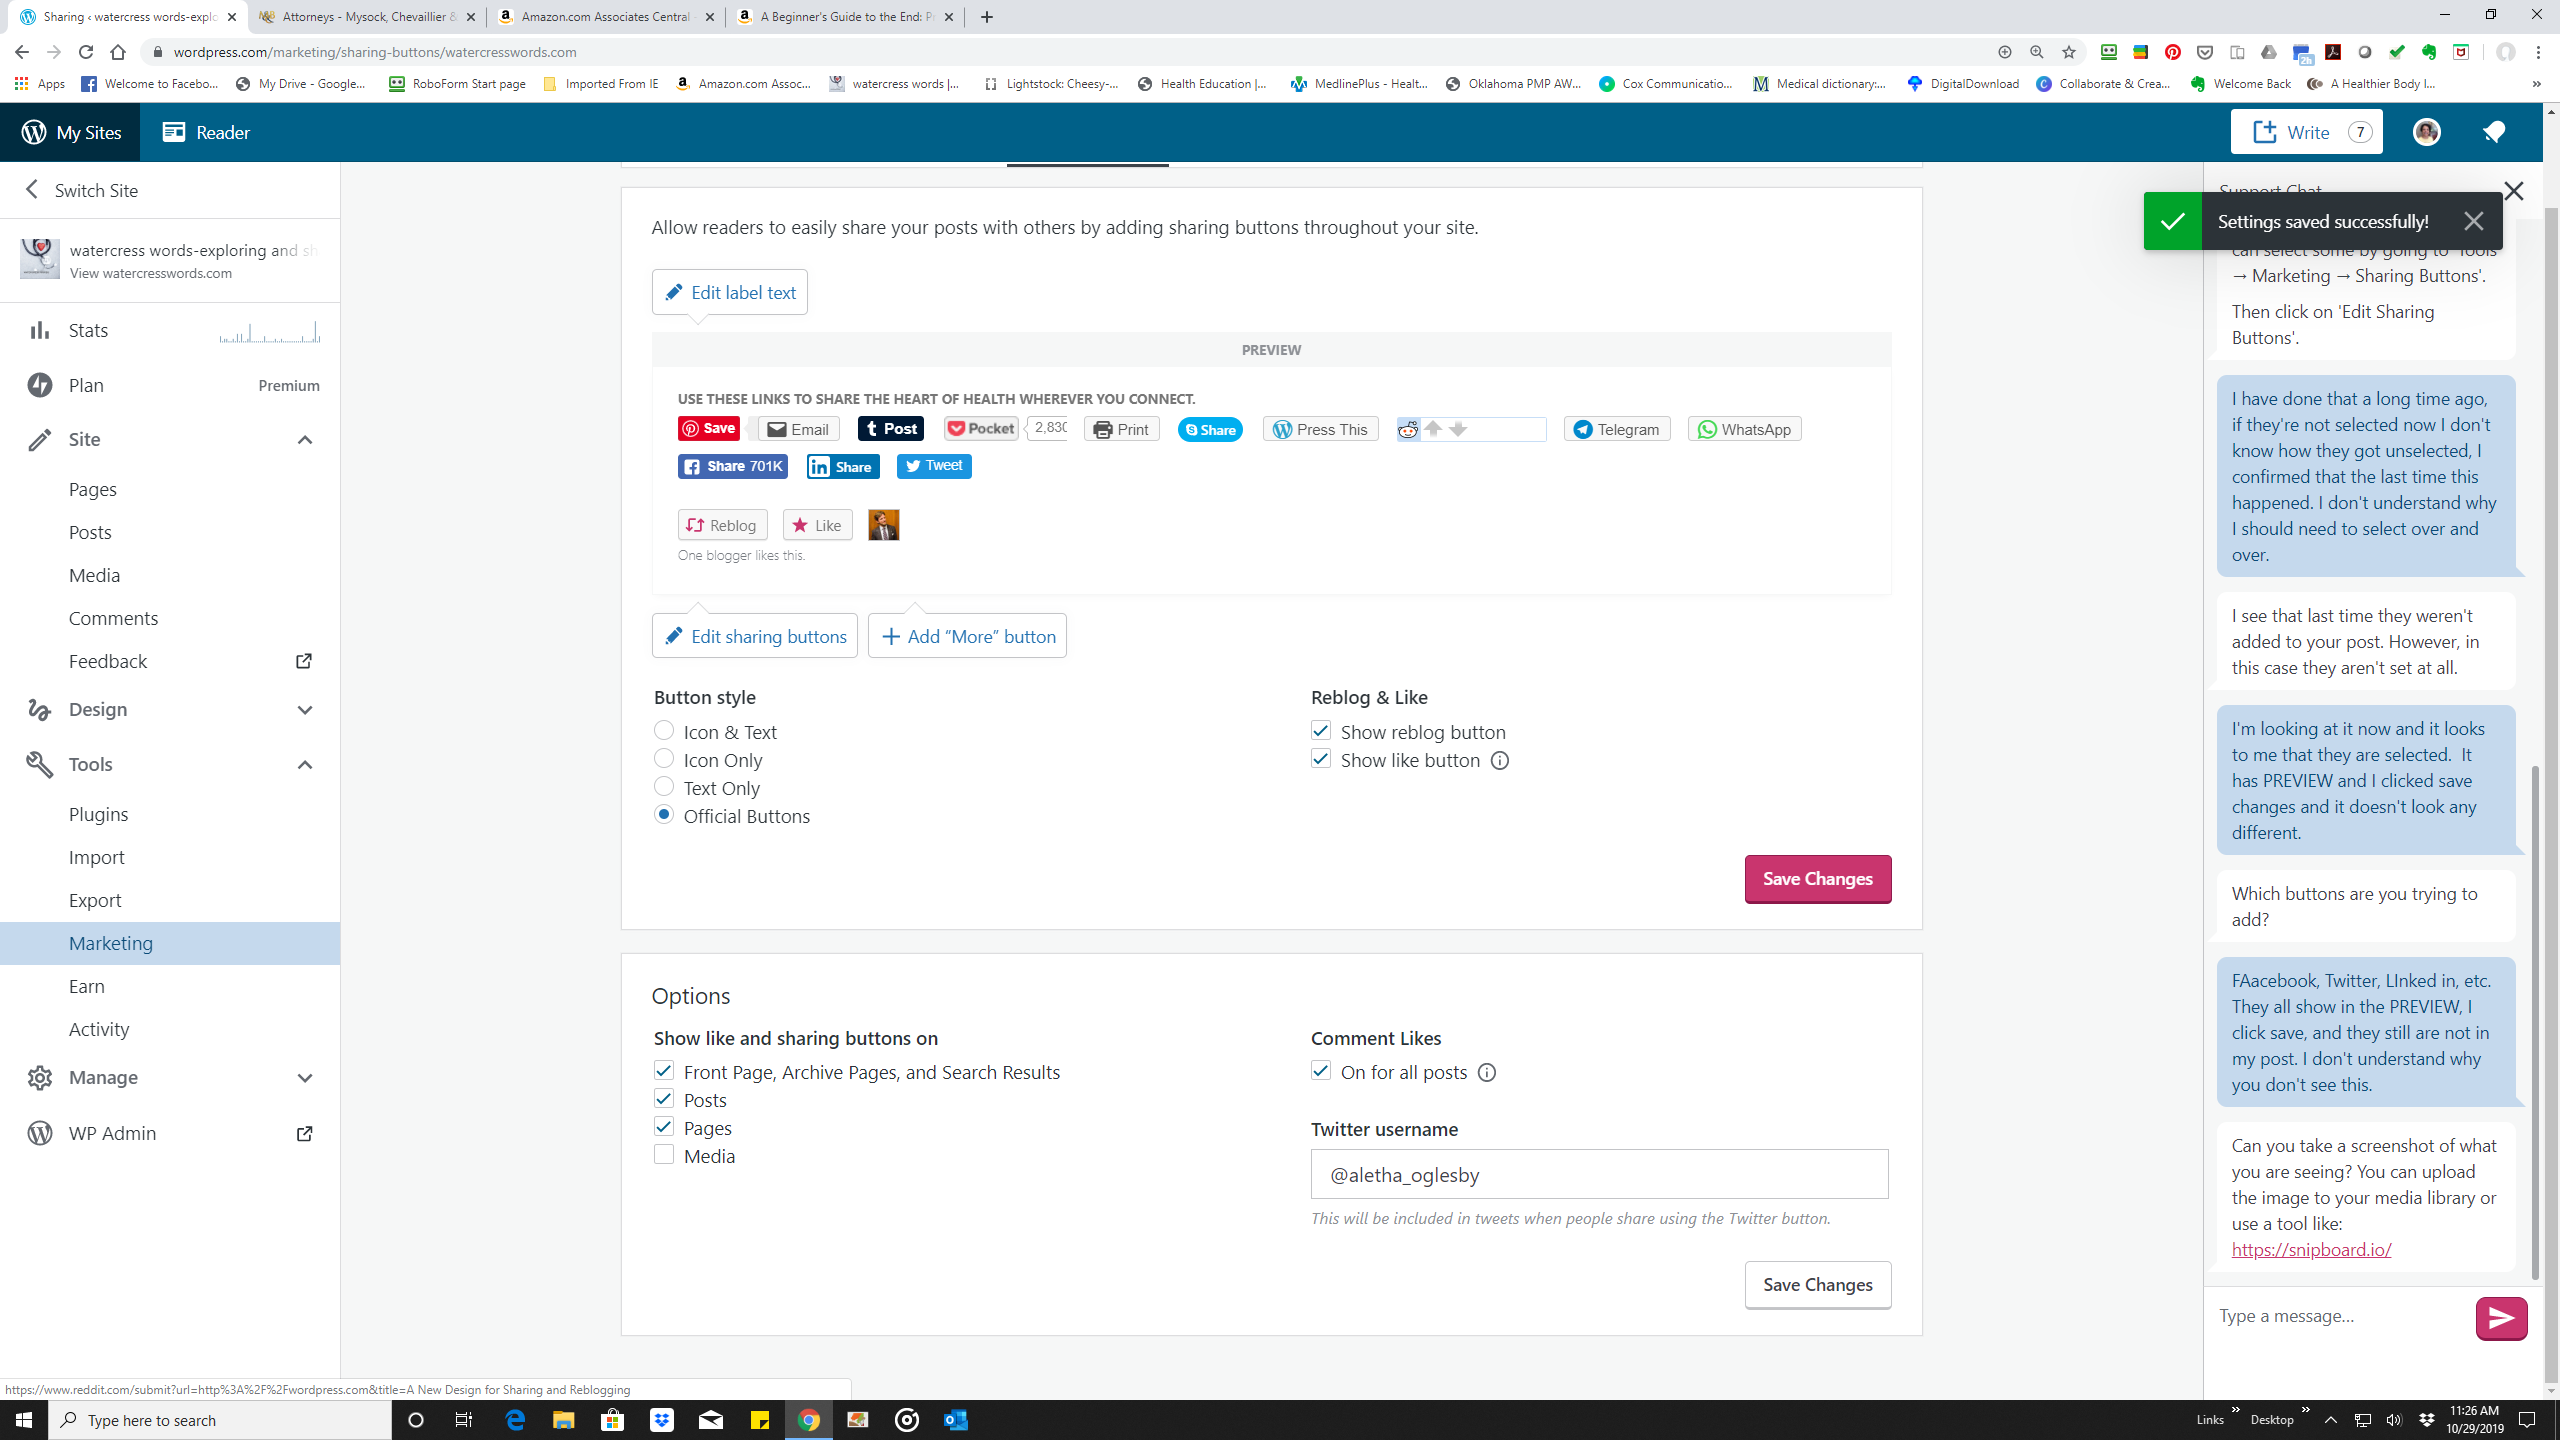Viewport: 2560px width, 1440px height.
Task: Uncheck Show reblog button checkbox
Action: 1321,731
